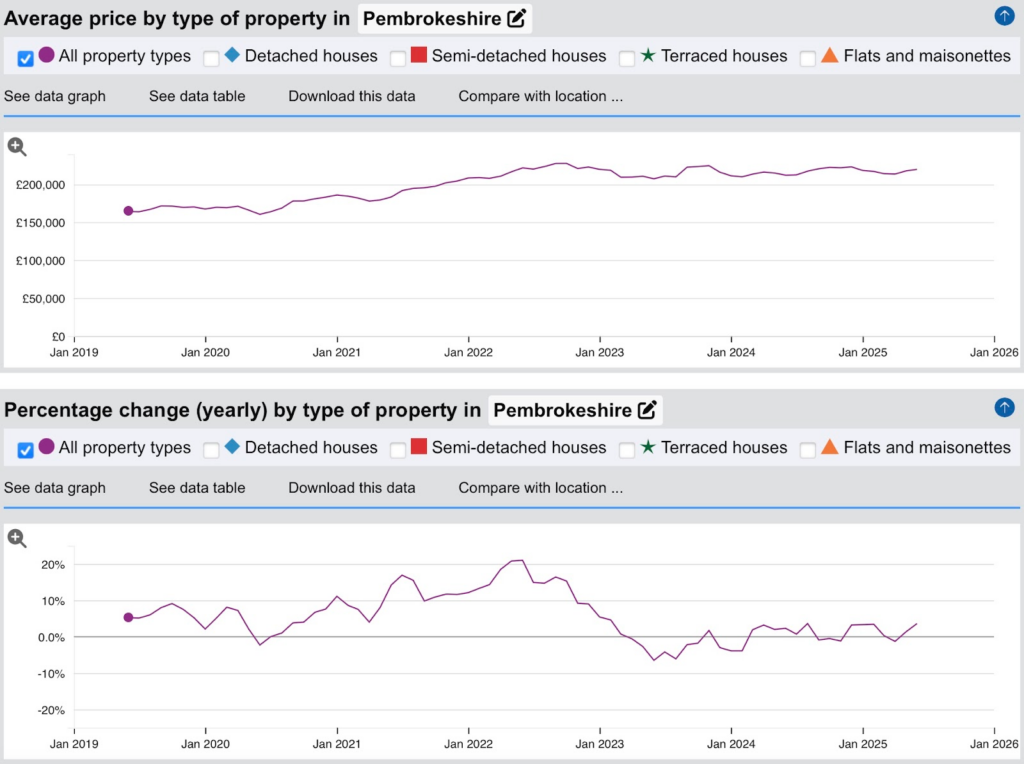The image size is (1024, 764).
Task: Download this data for average price
Action: coord(351,96)
